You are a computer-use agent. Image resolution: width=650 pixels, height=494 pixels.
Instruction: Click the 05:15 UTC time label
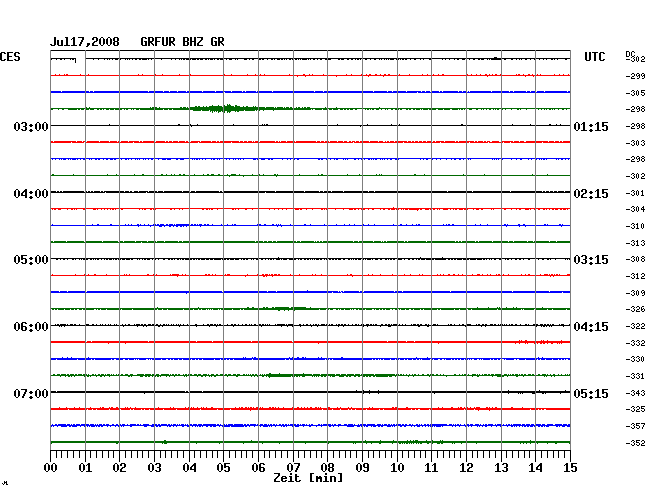(x=591, y=394)
